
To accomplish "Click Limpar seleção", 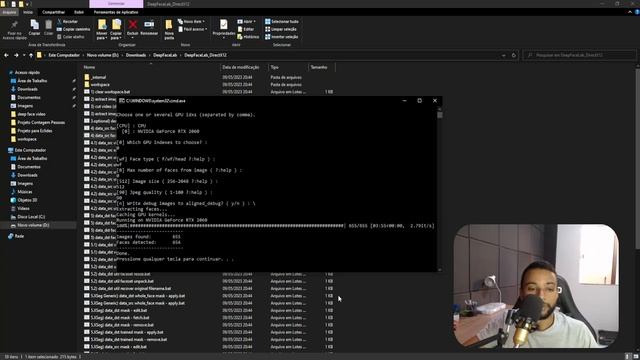I will point(281,29).
